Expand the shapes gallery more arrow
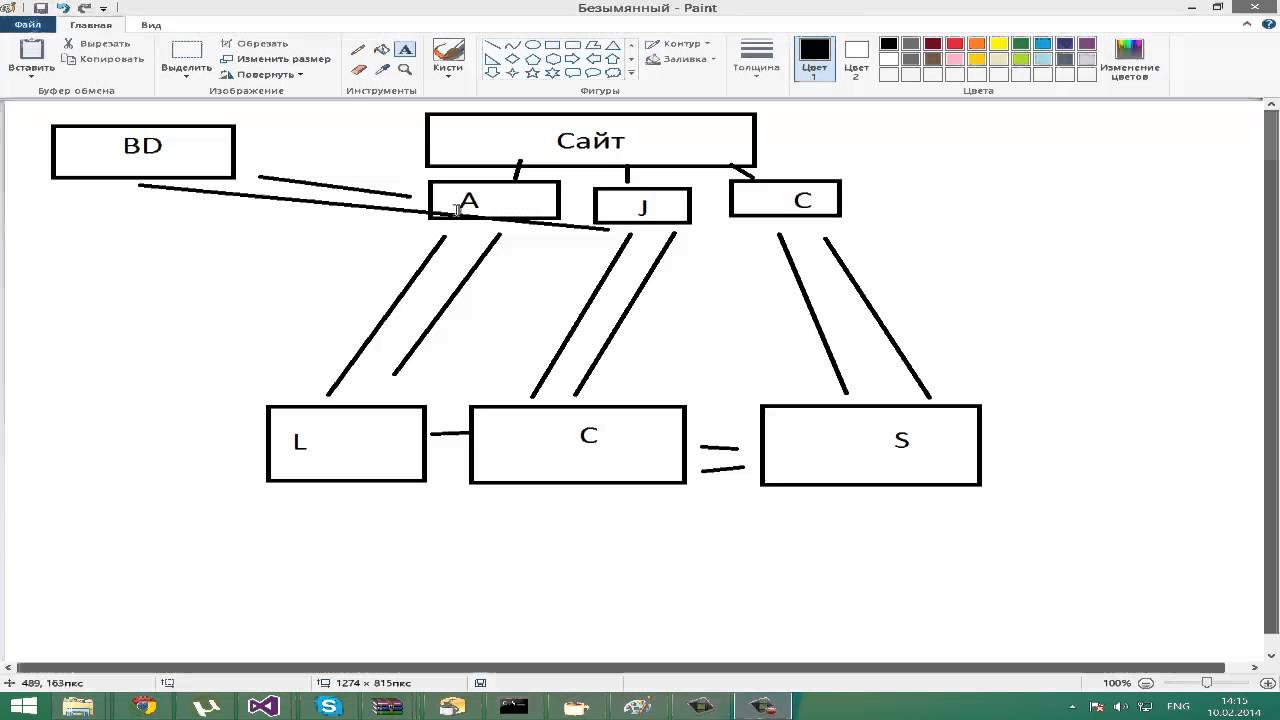Screen dimensions: 1280x720 click(631, 73)
